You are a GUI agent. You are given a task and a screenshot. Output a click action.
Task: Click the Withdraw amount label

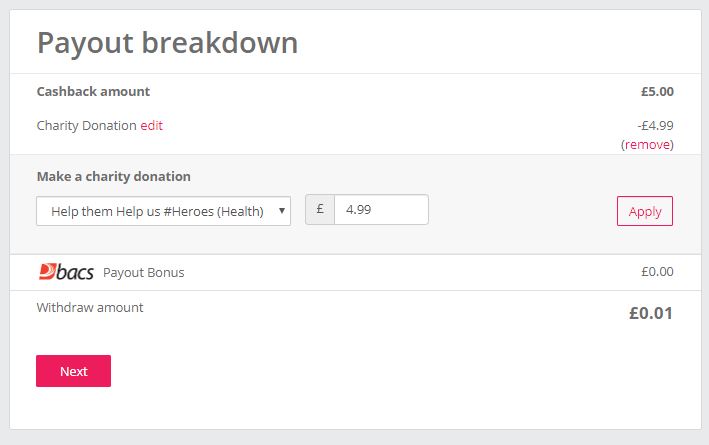[90, 308]
